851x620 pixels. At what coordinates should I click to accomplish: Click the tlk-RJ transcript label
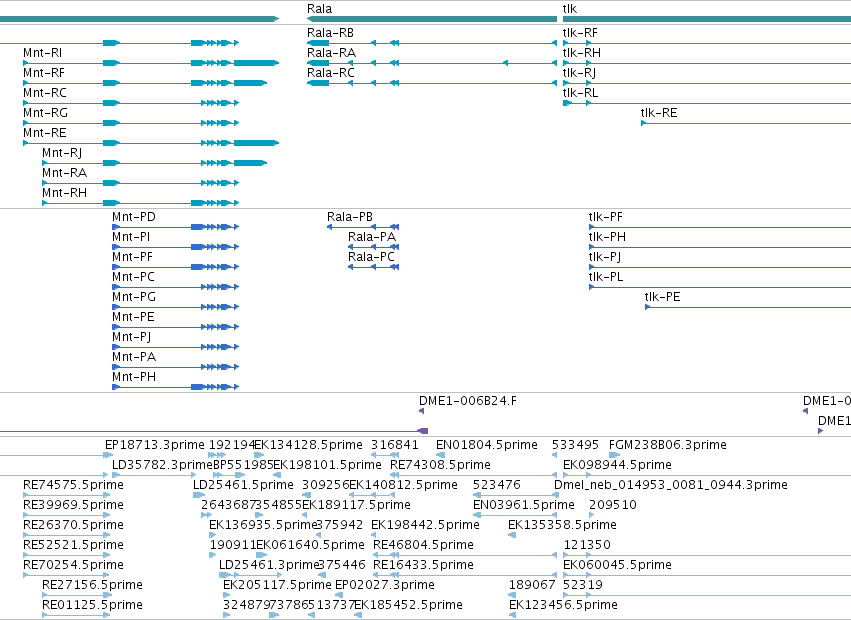click(579, 73)
